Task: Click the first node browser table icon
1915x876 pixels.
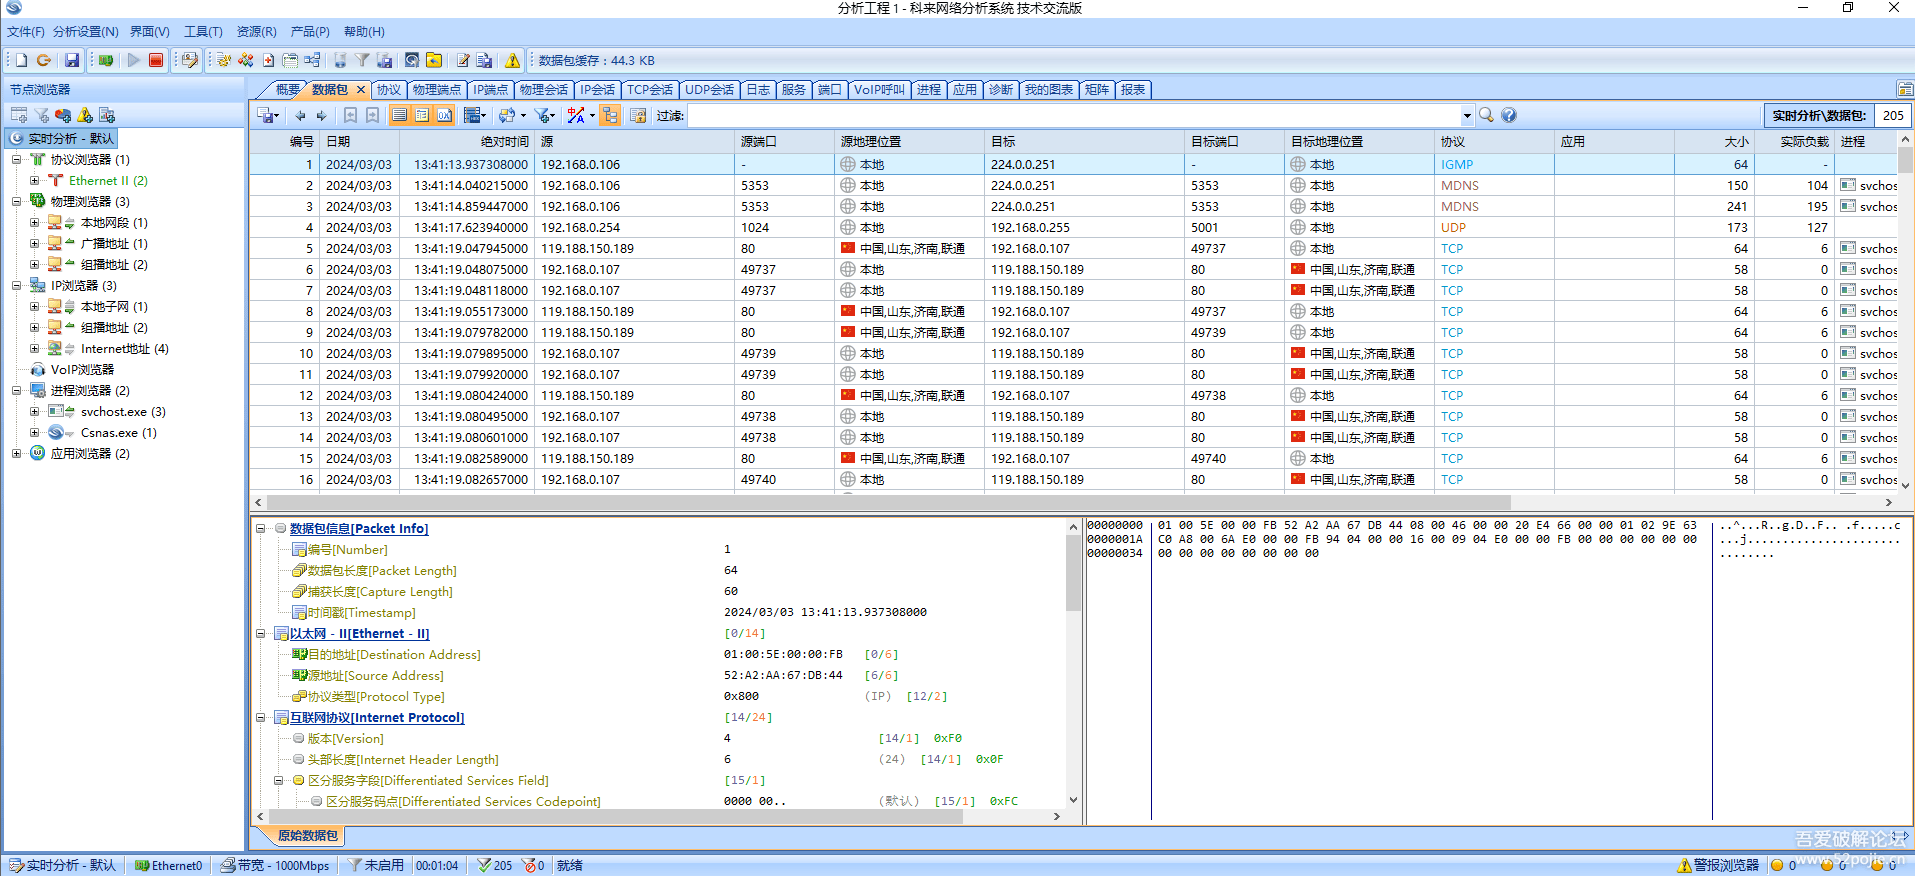Action: pyautogui.click(x=19, y=115)
